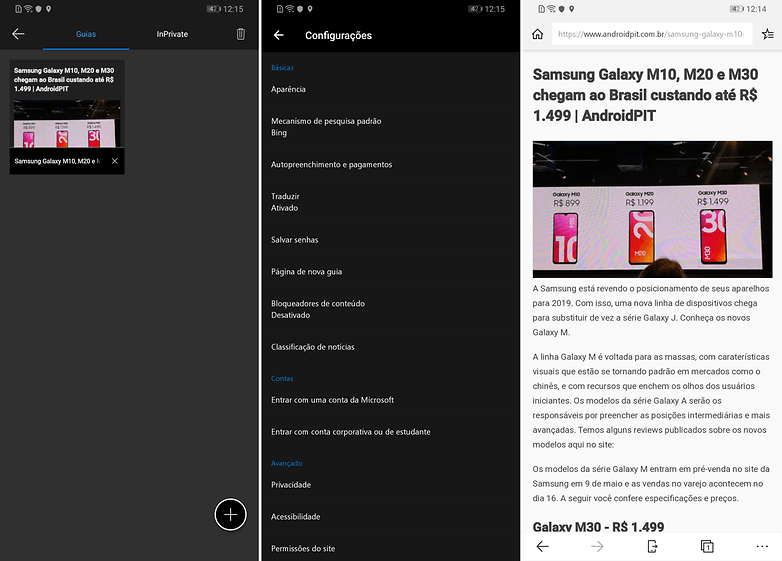Screen dimensions: 782x561
Task: Tap the Avançado section header
Action: tap(287, 463)
